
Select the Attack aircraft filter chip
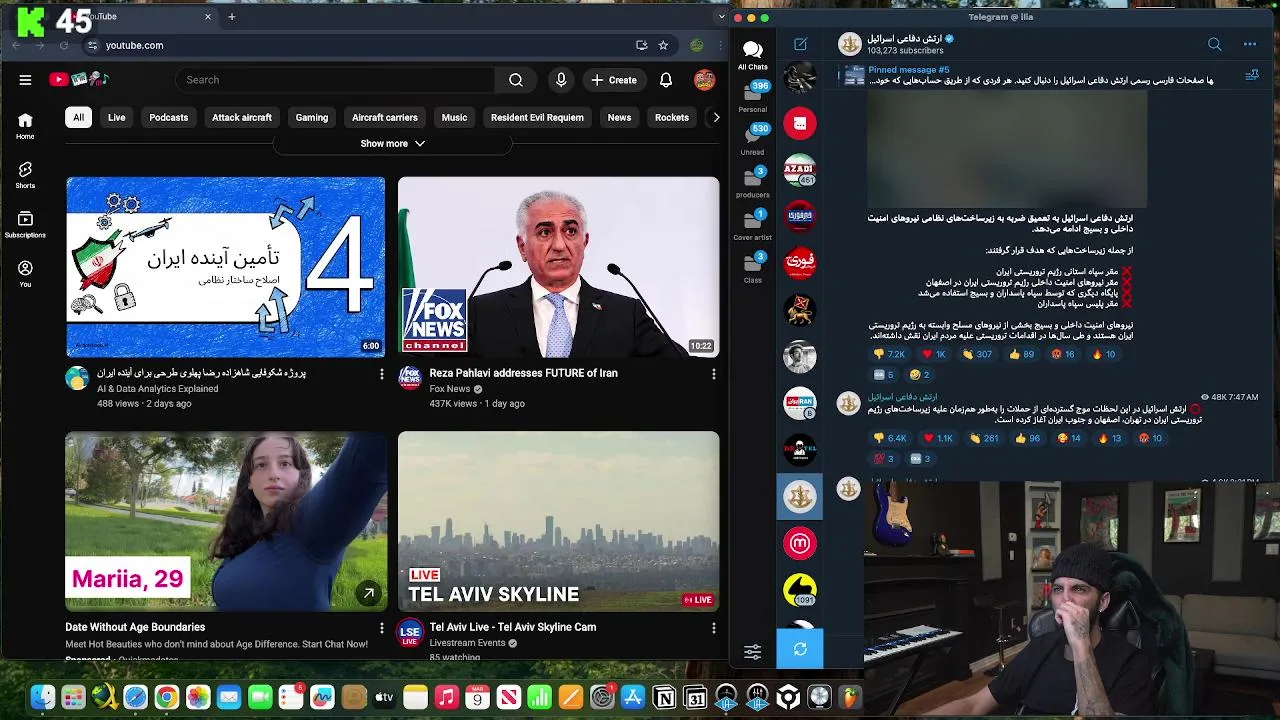click(242, 118)
